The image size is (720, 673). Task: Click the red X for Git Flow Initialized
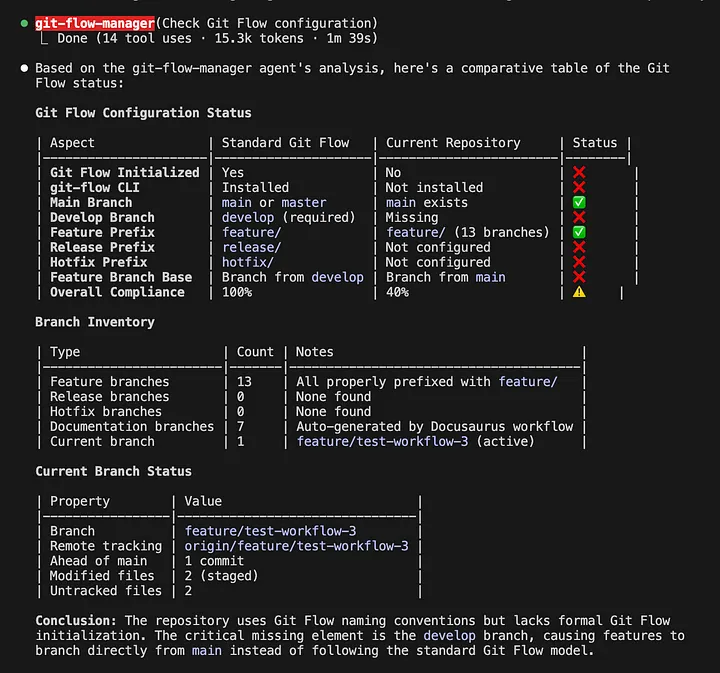(579, 173)
